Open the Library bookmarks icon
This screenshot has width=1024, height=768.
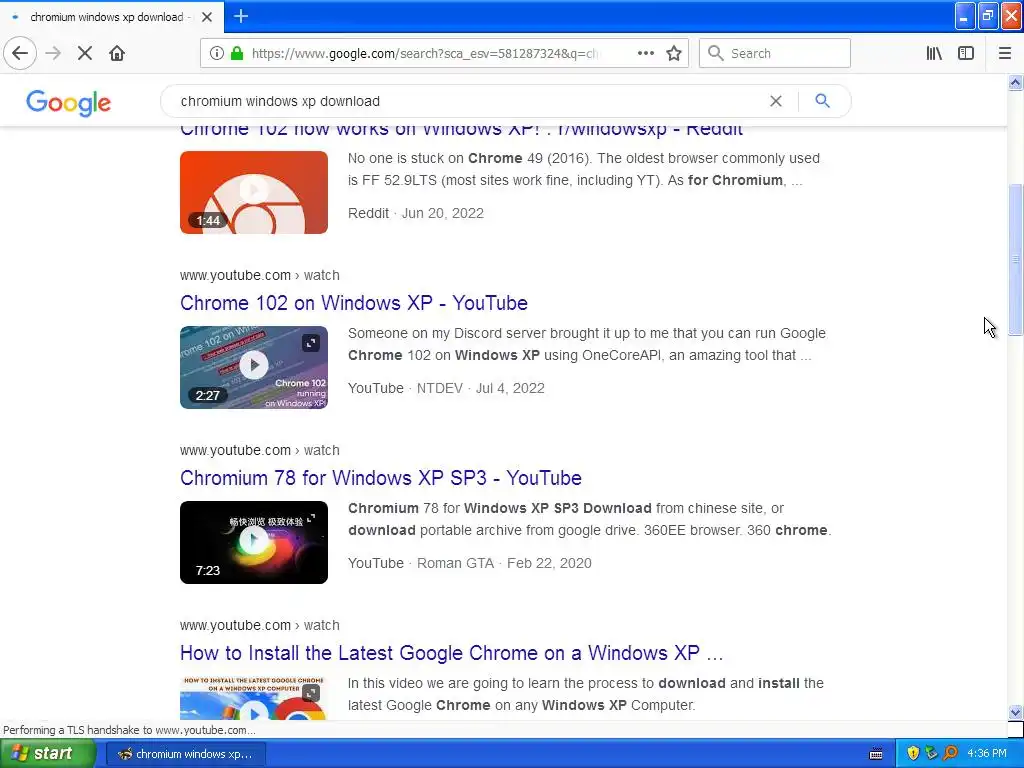tap(934, 53)
